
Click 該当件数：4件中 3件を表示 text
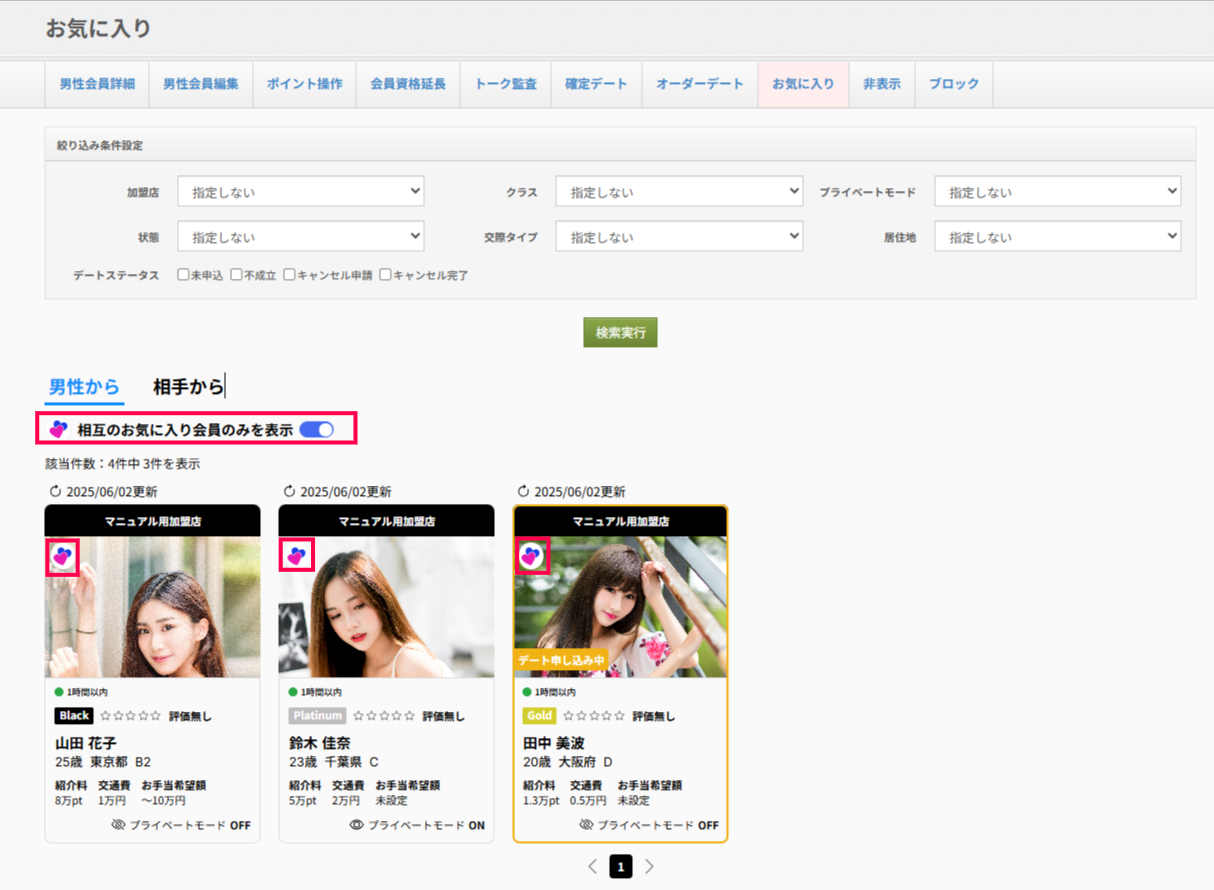tap(122, 464)
